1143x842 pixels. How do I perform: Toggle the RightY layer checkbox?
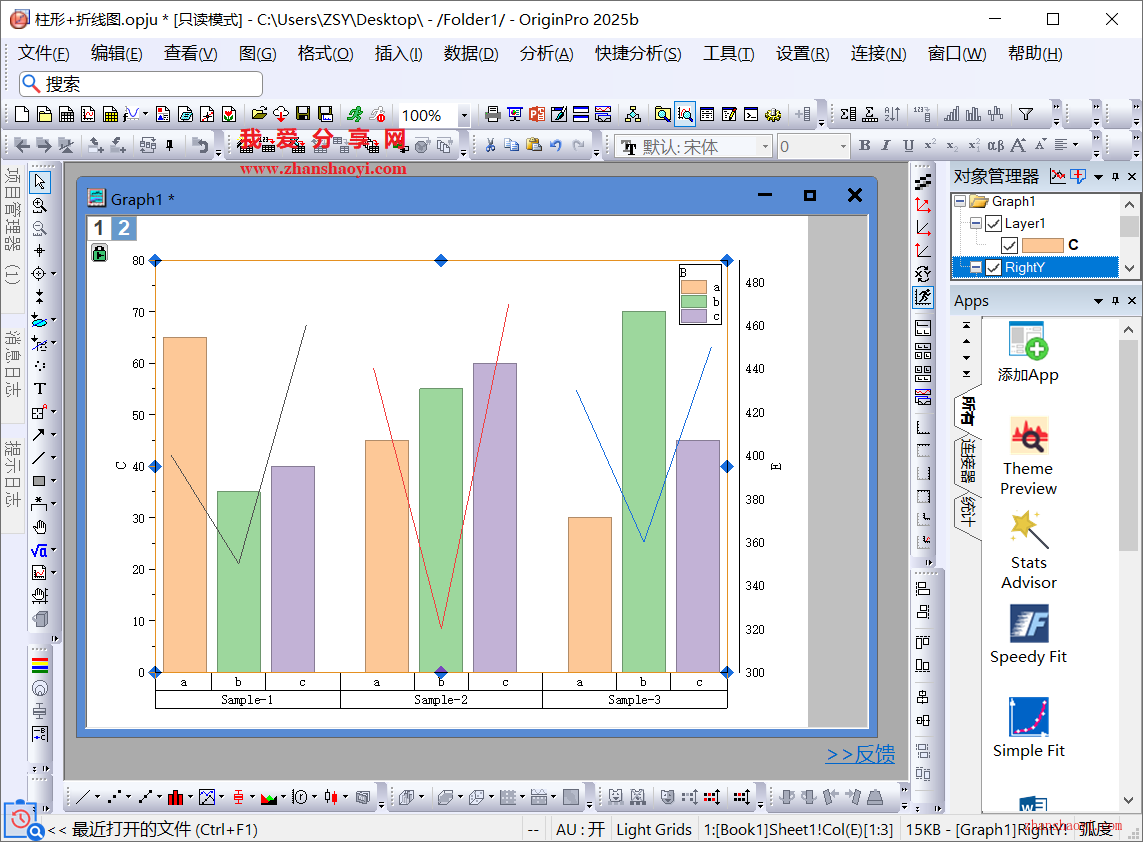993,267
